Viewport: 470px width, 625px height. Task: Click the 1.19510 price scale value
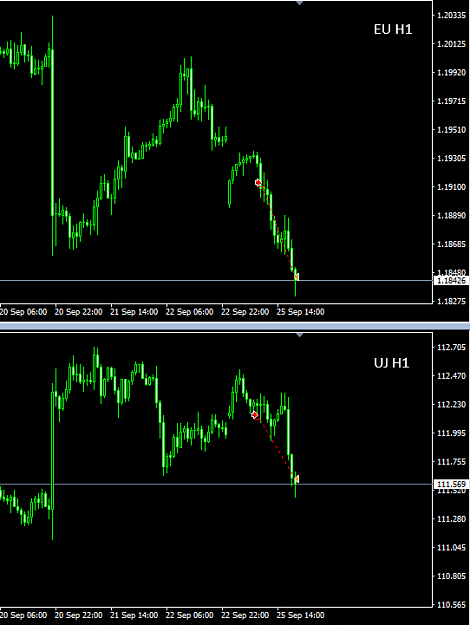[451, 130]
